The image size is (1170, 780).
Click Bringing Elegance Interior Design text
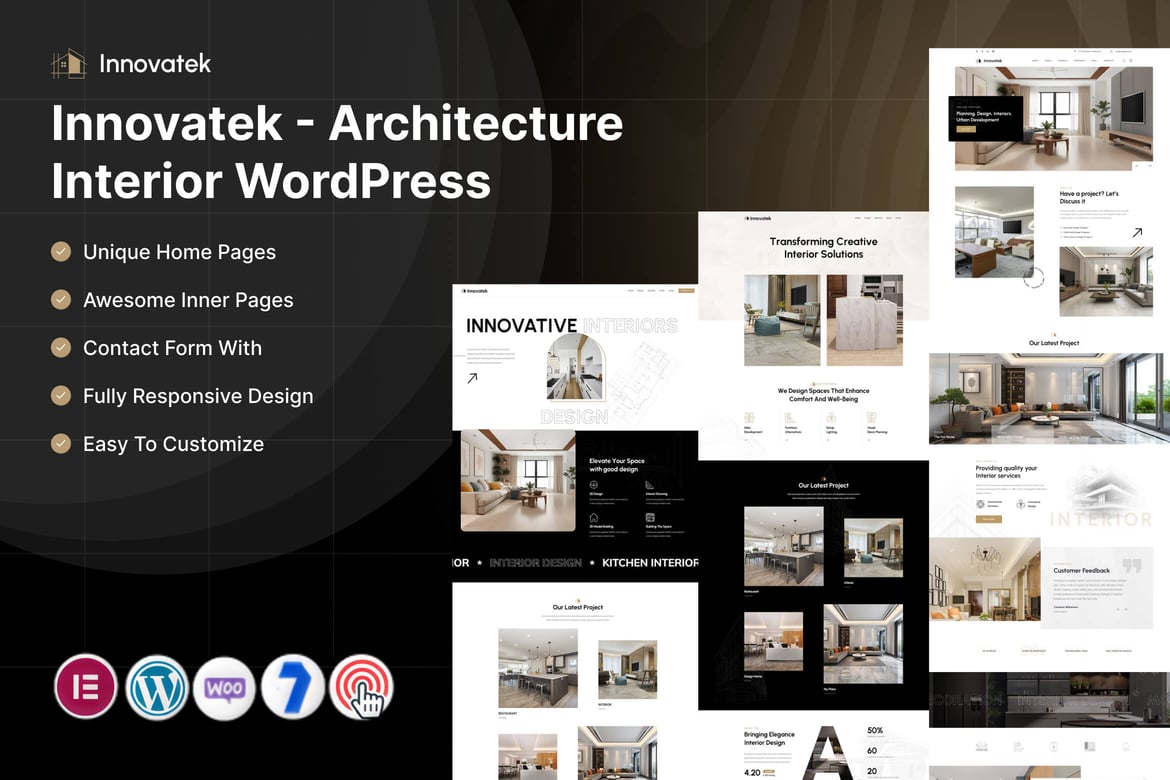(x=769, y=738)
